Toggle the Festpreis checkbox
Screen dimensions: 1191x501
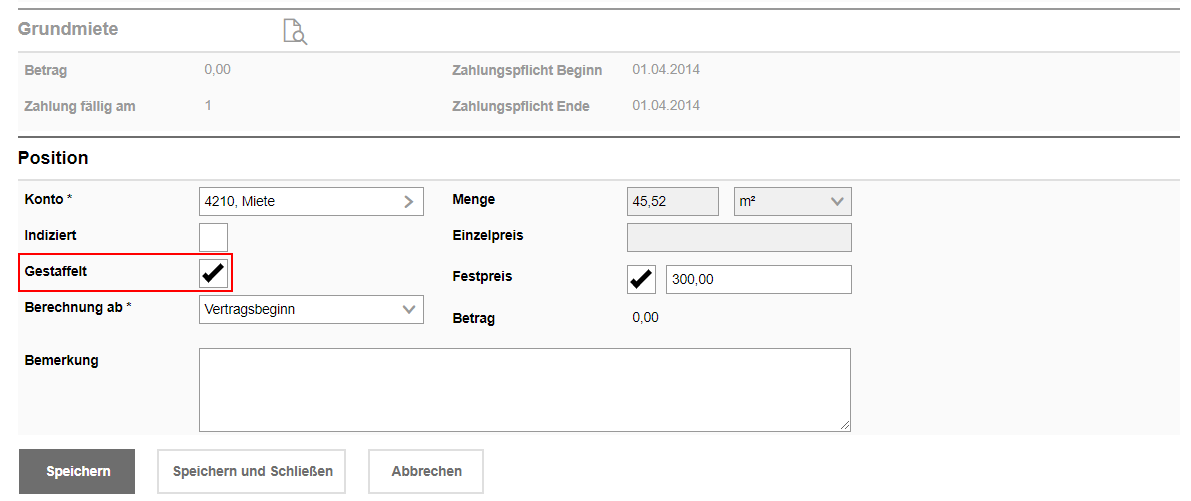pyautogui.click(x=641, y=279)
